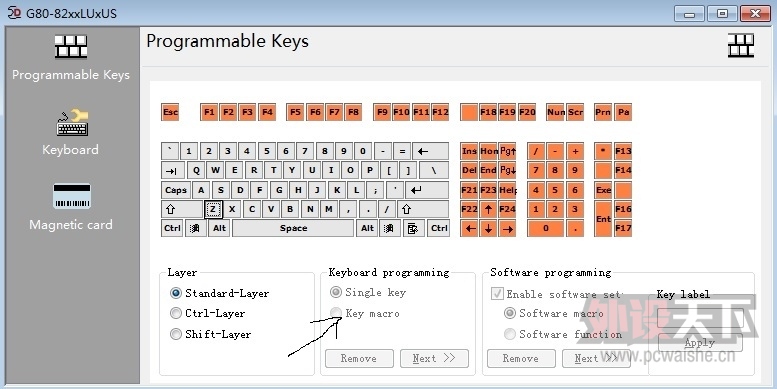Select the F13 key
Viewport: 777px width, 389px height.
click(623, 151)
